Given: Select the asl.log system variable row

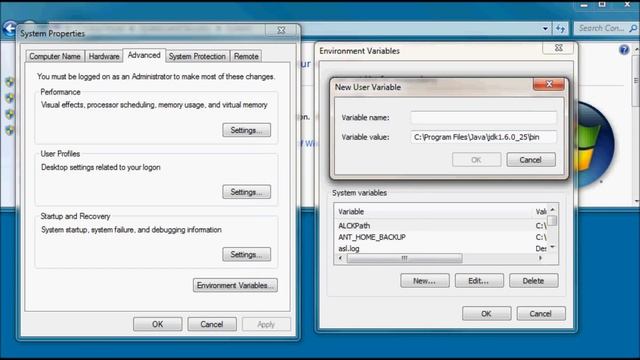Looking at the screenshot, I should point(441,248).
